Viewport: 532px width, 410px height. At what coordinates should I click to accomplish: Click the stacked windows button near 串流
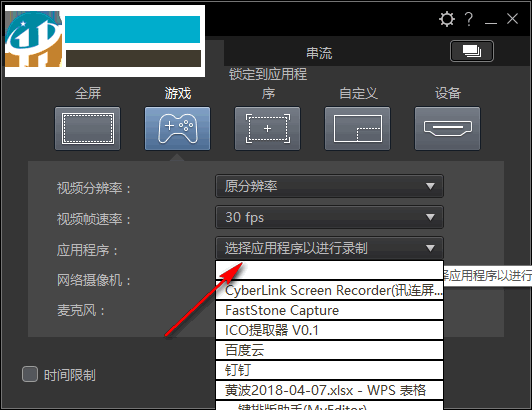472,51
